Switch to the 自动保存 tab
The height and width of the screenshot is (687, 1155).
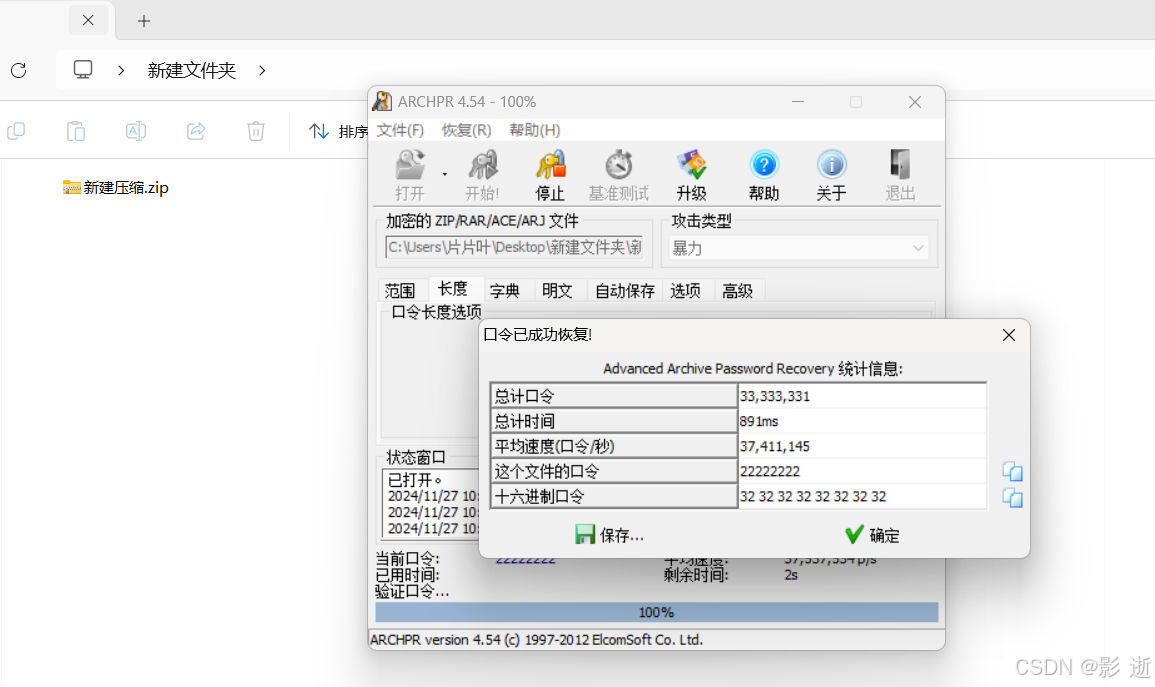coord(625,291)
